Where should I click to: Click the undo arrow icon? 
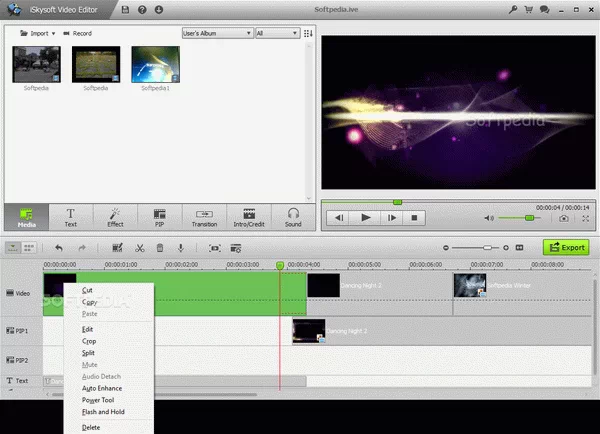[59, 248]
